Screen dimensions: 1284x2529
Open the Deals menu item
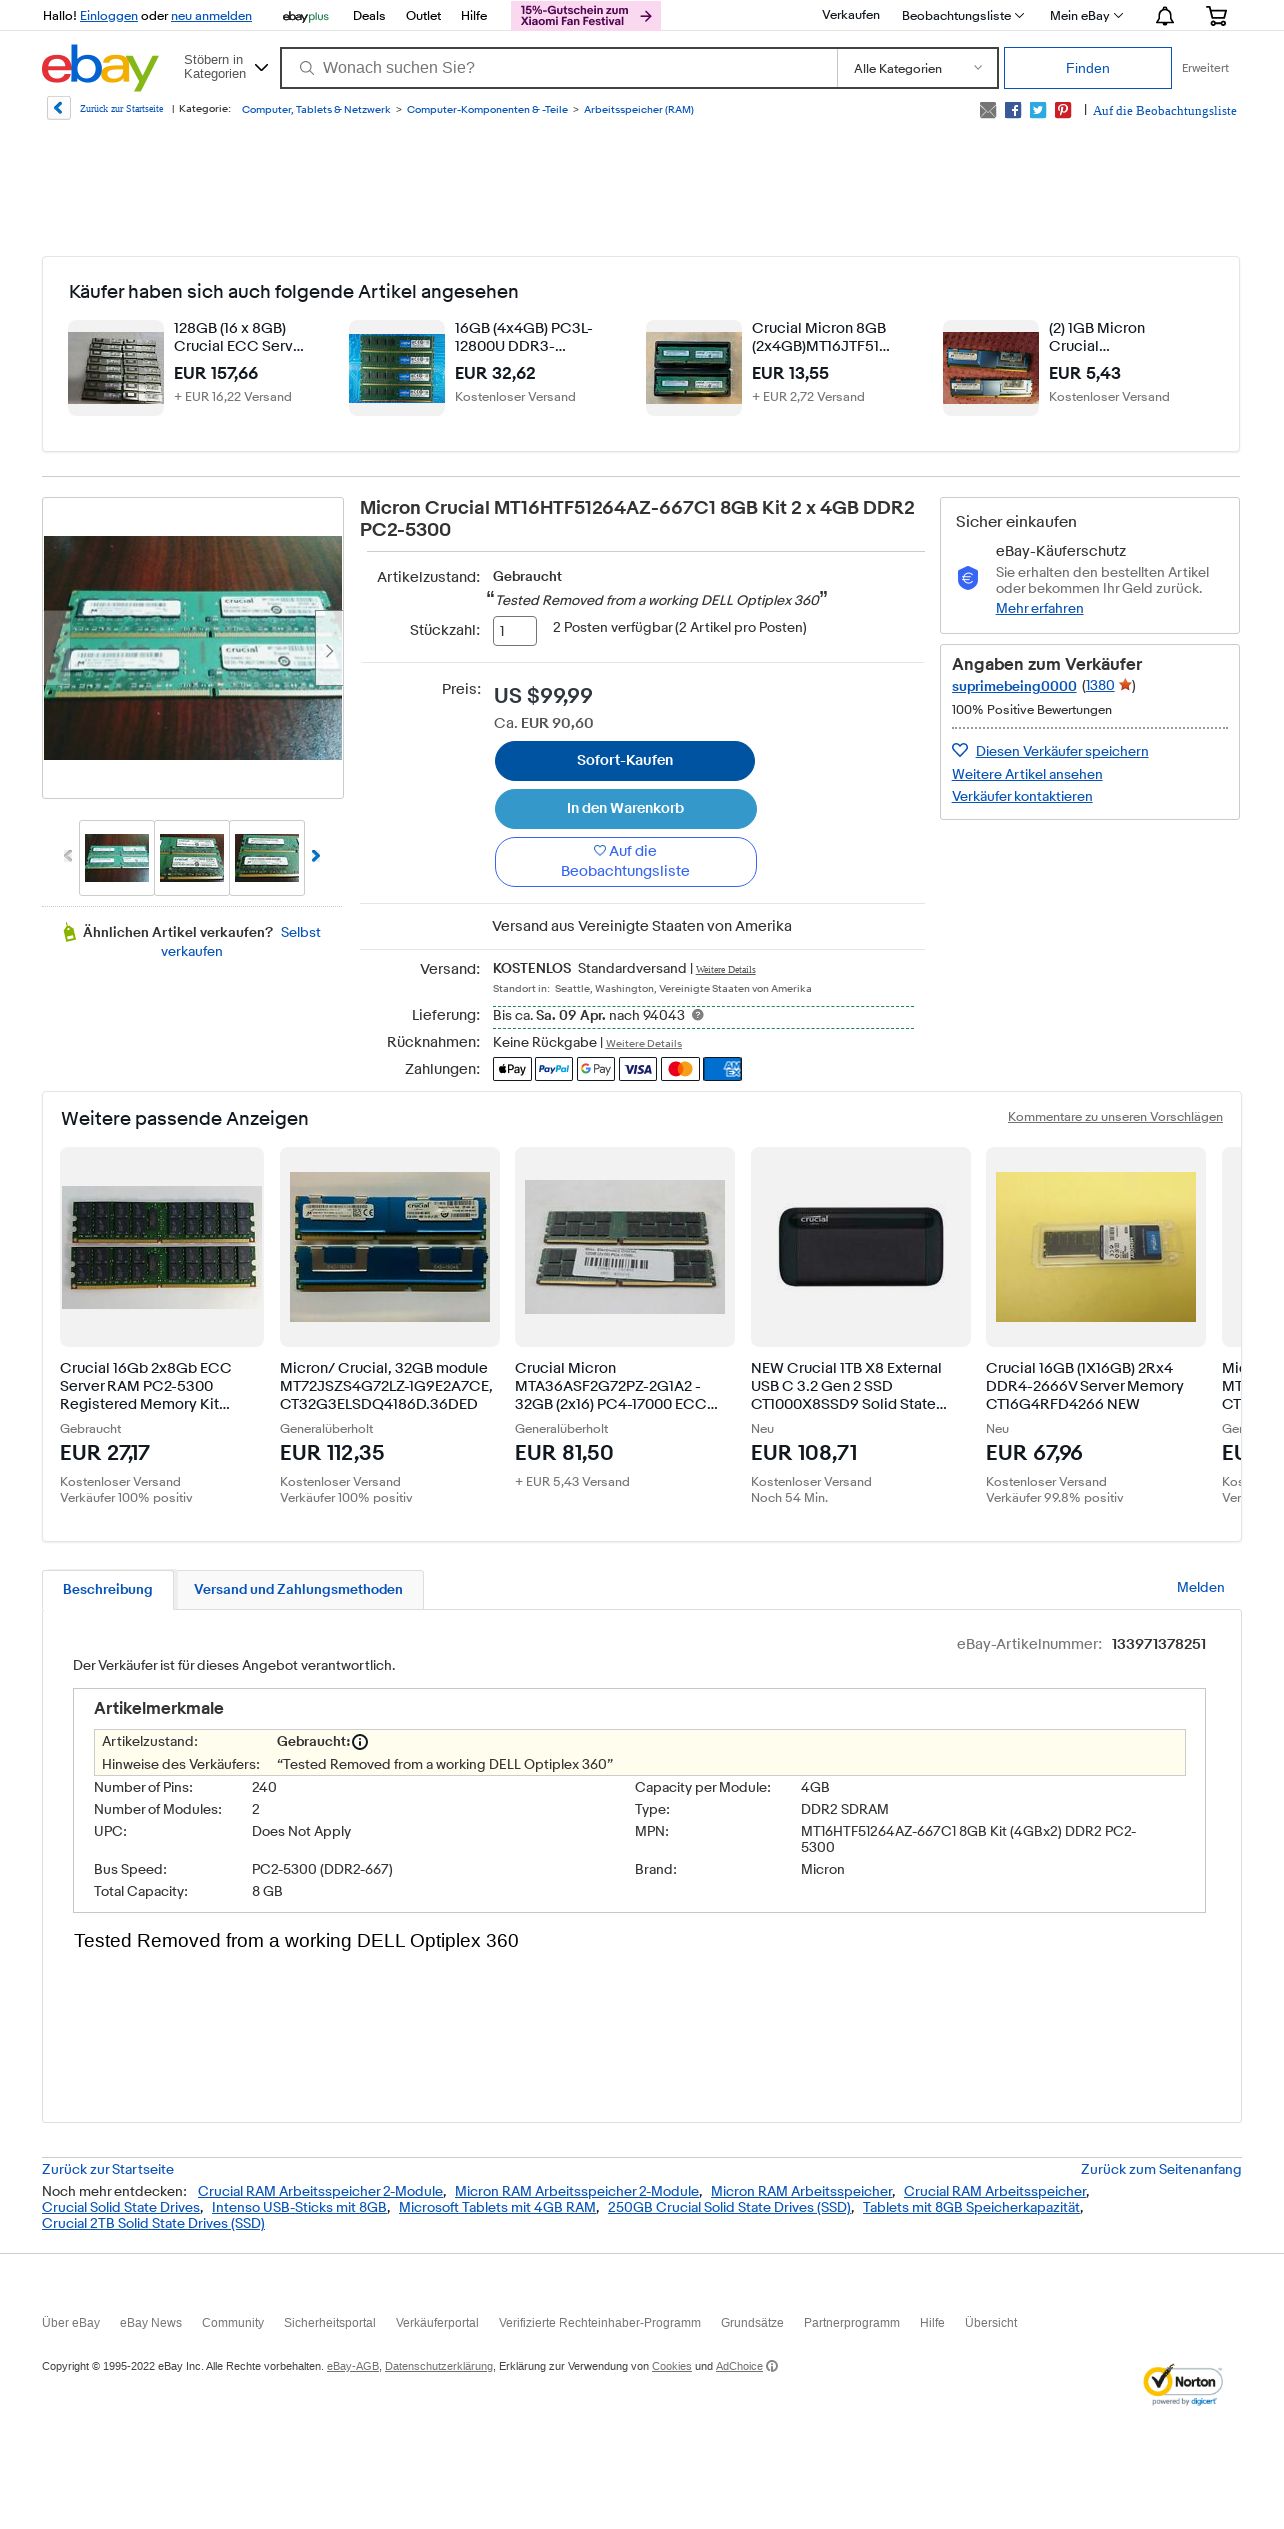pos(369,16)
